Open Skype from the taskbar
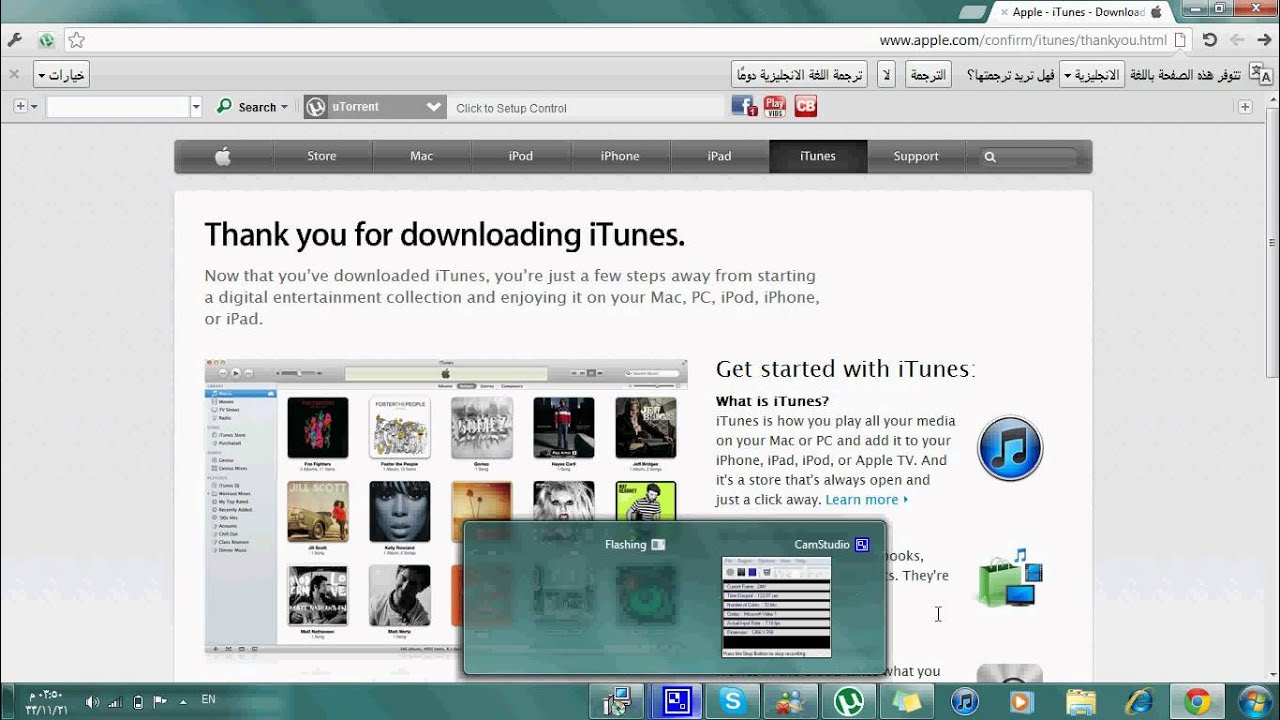This screenshot has height=720, width=1280. pos(732,702)
